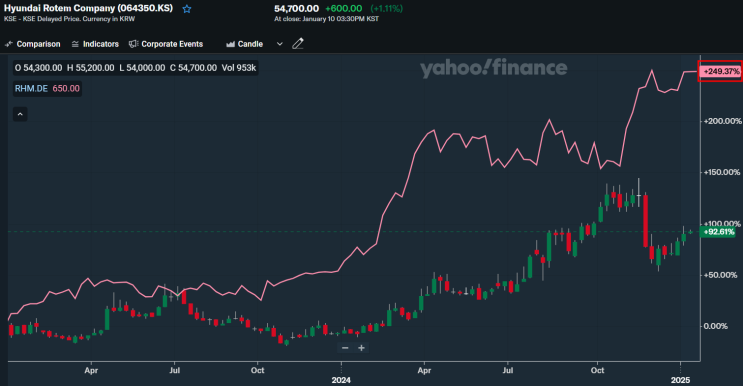Click the Candle chart type icon
This screenshot has width=743, height=386.
click(230, 44)
